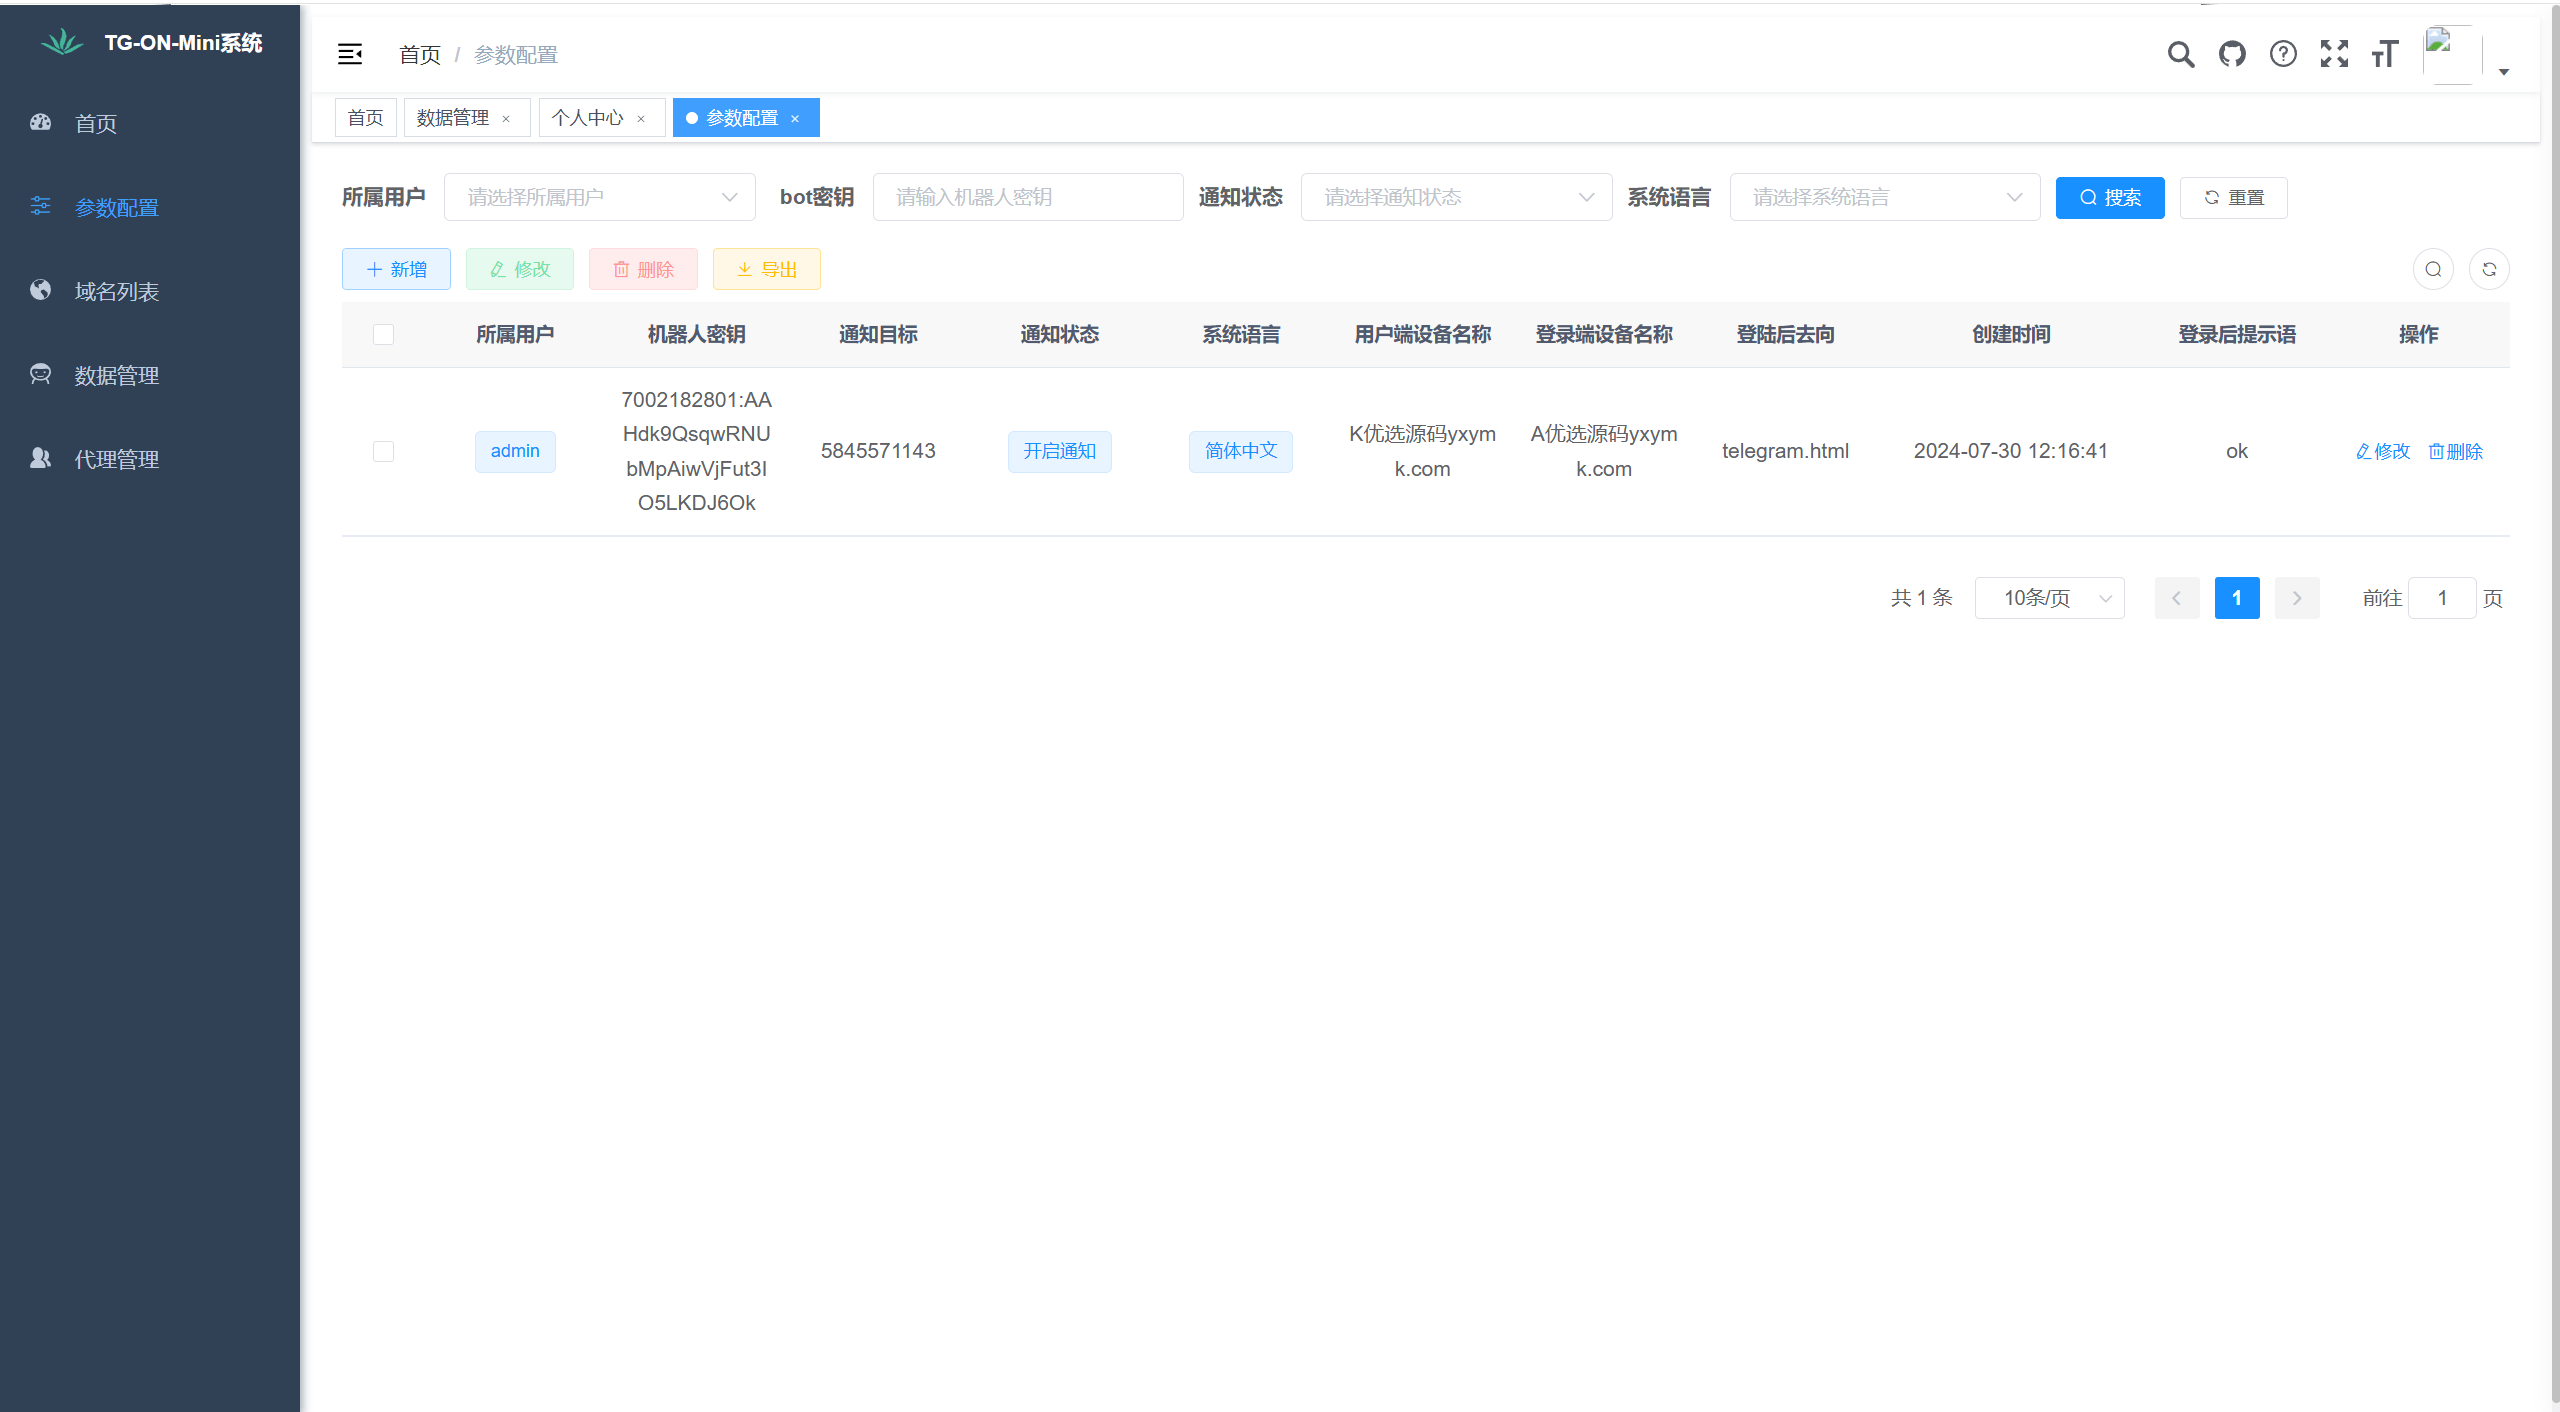Image resolution: width=2560 pixels, height=1412 pixels.
Task: Collapse sidebar with the hamburger icon
Action: 350,54
